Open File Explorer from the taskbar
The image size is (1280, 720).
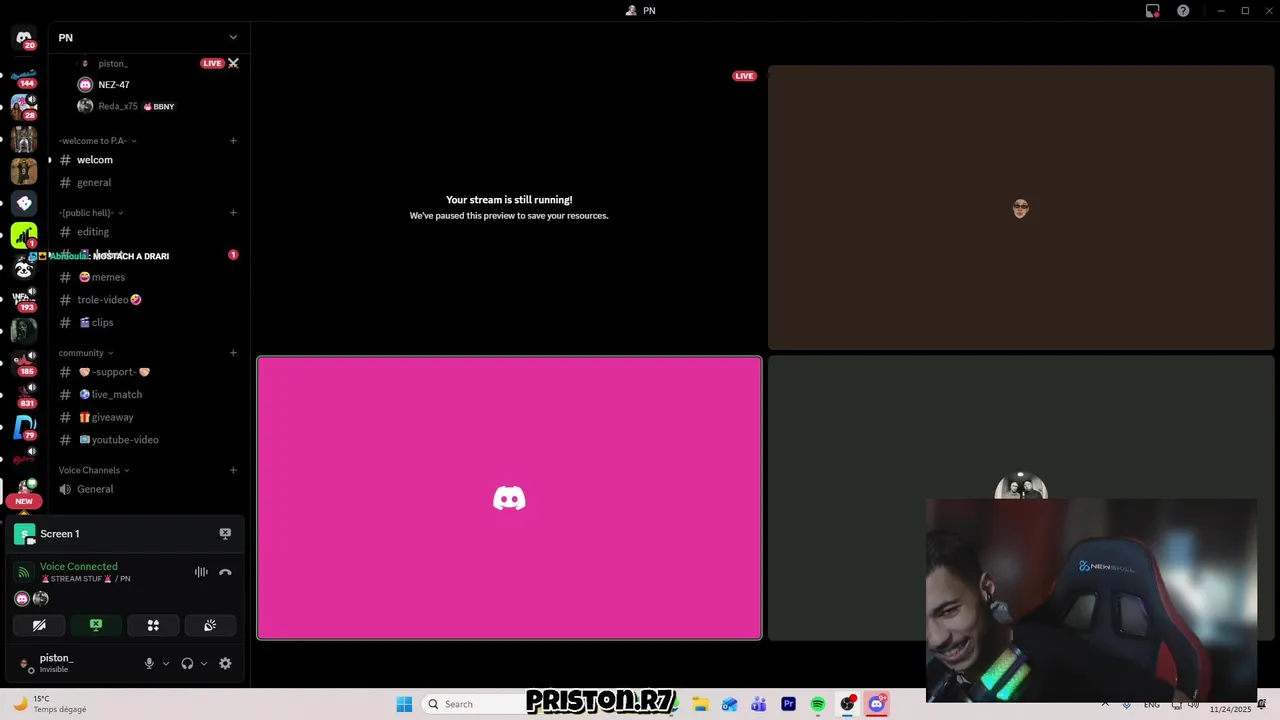(x=700, y=704)
